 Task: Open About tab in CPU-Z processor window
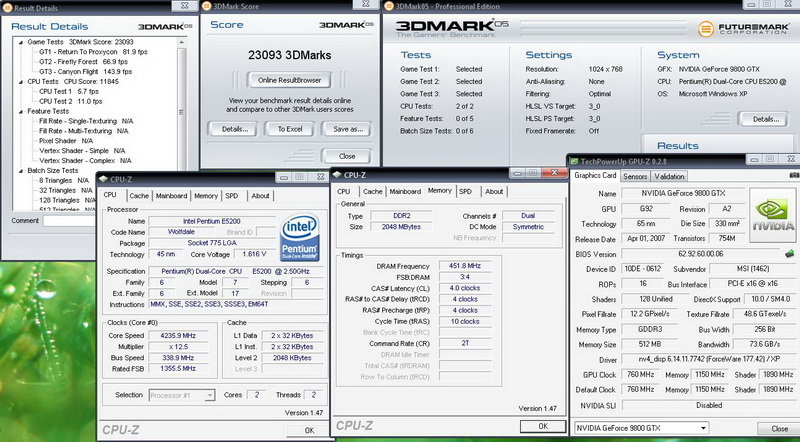click(x=260, y=195)
